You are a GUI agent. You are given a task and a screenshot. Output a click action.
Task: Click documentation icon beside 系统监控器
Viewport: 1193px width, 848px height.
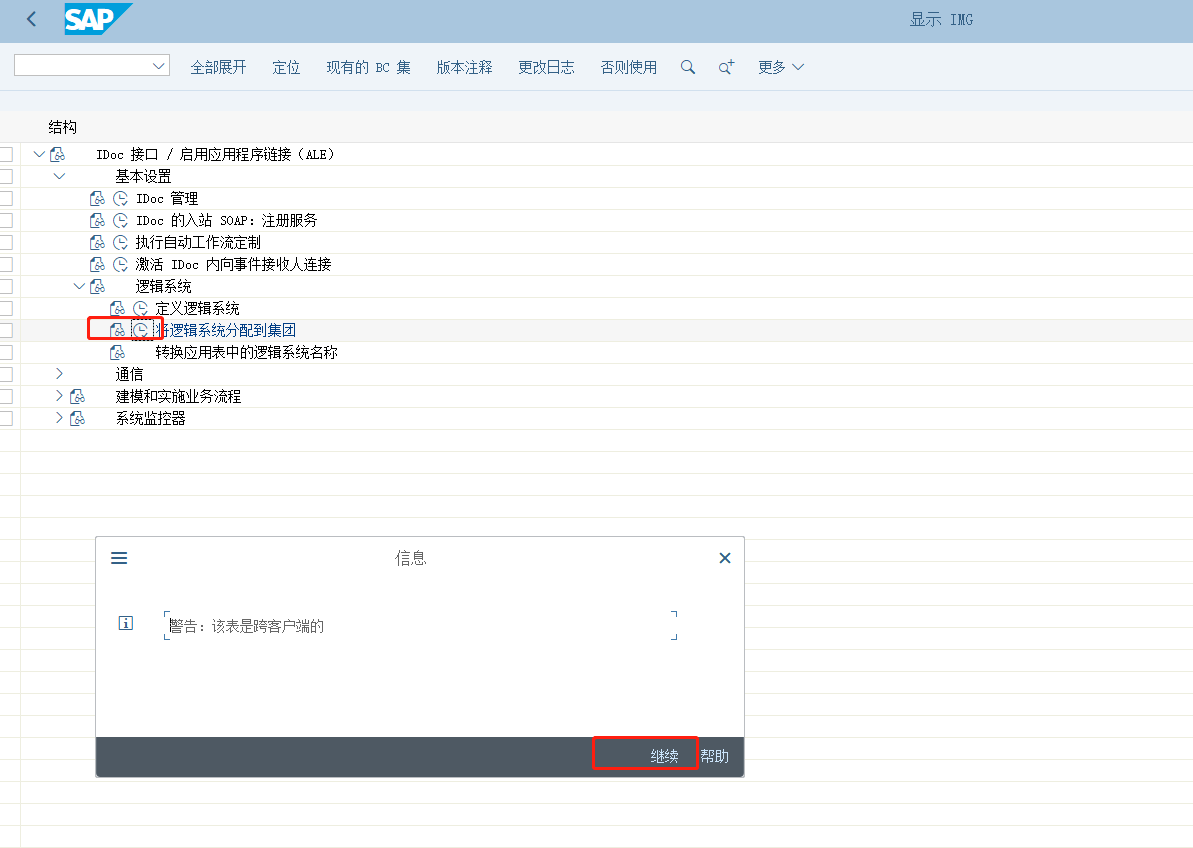coord(77,419)
